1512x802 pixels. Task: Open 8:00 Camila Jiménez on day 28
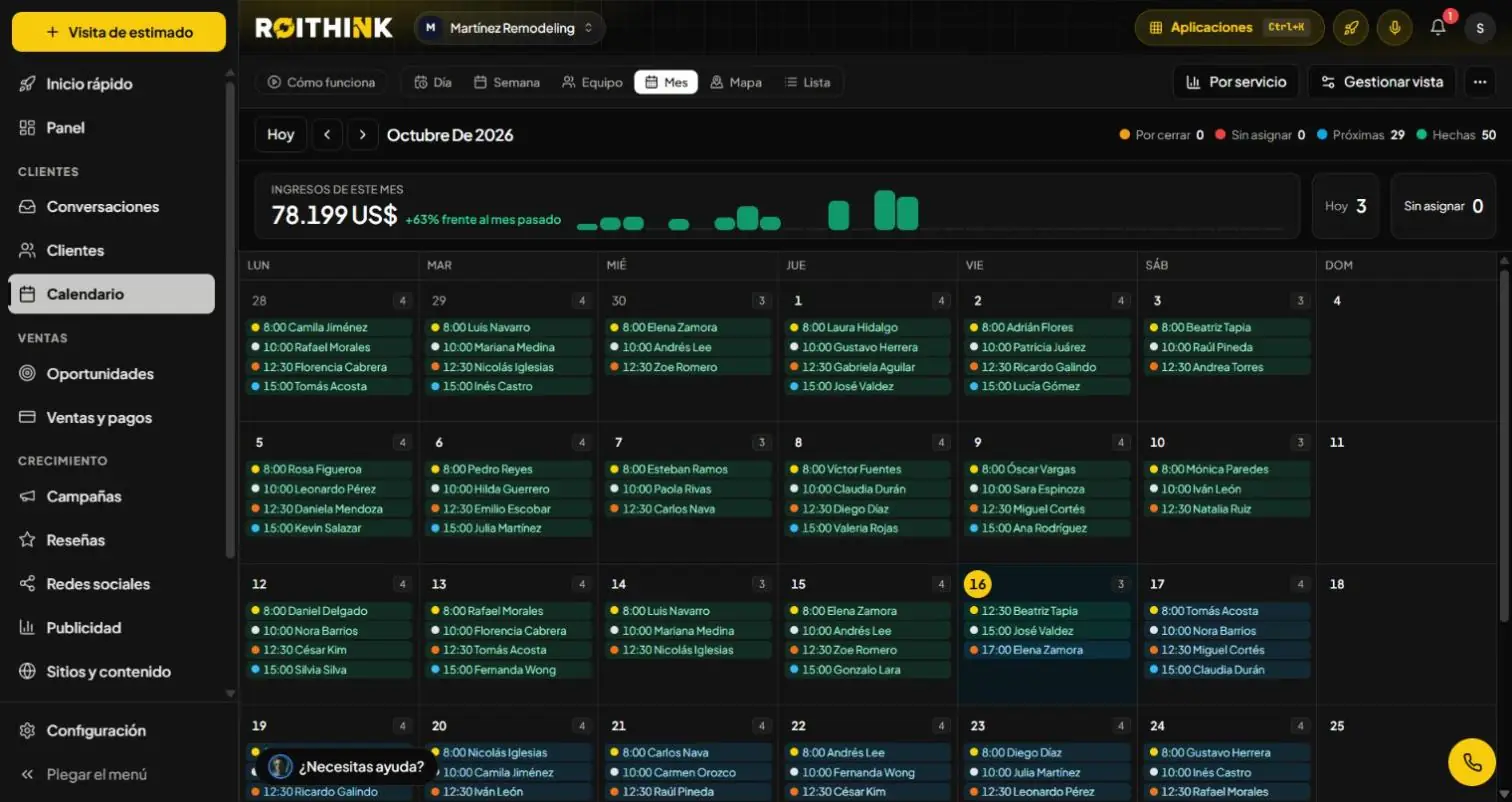coord(329,327)
